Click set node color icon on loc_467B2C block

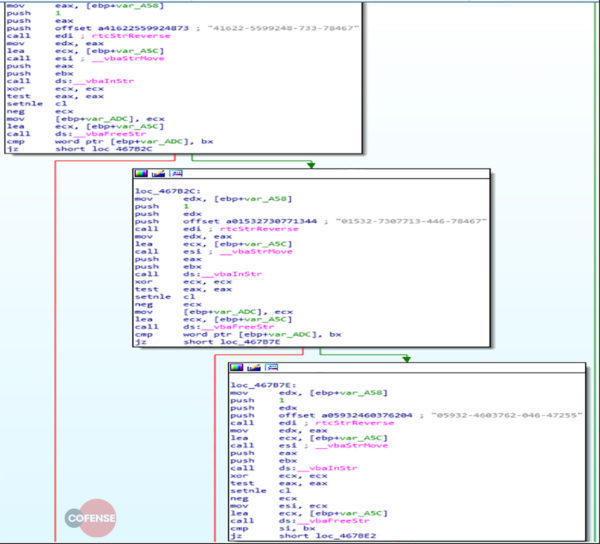click(x=140, y=174)
